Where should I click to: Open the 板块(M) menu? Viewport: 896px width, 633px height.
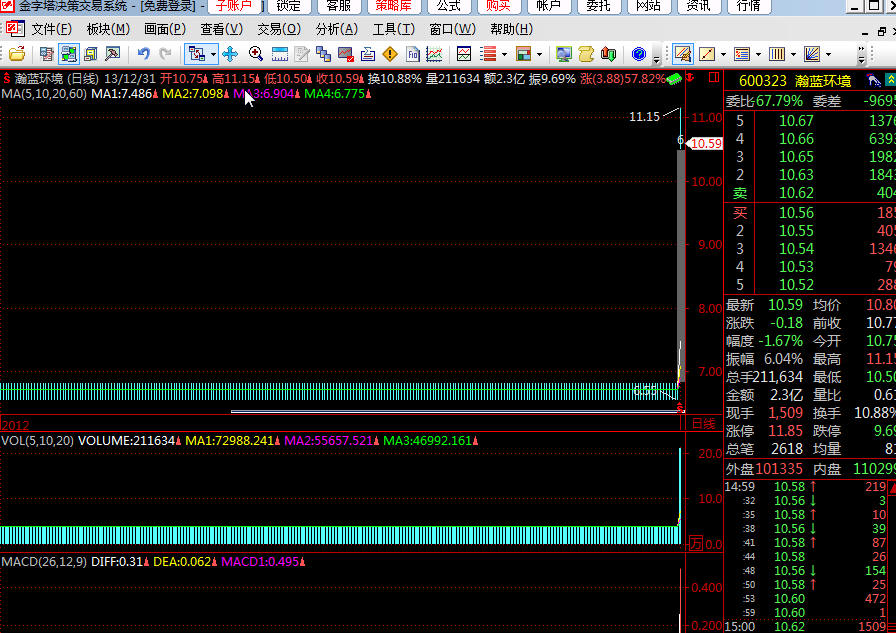108,29
